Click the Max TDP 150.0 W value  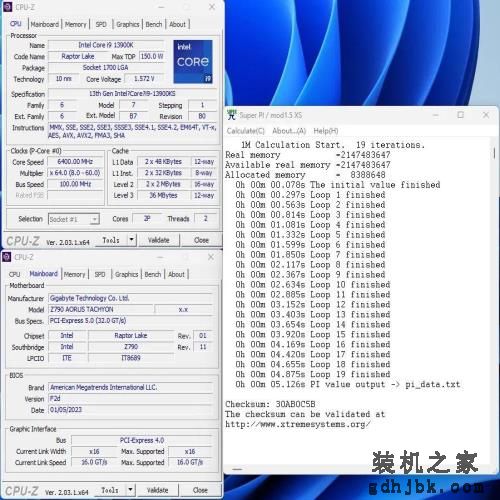pyautogui.click(x=152, y=56)
